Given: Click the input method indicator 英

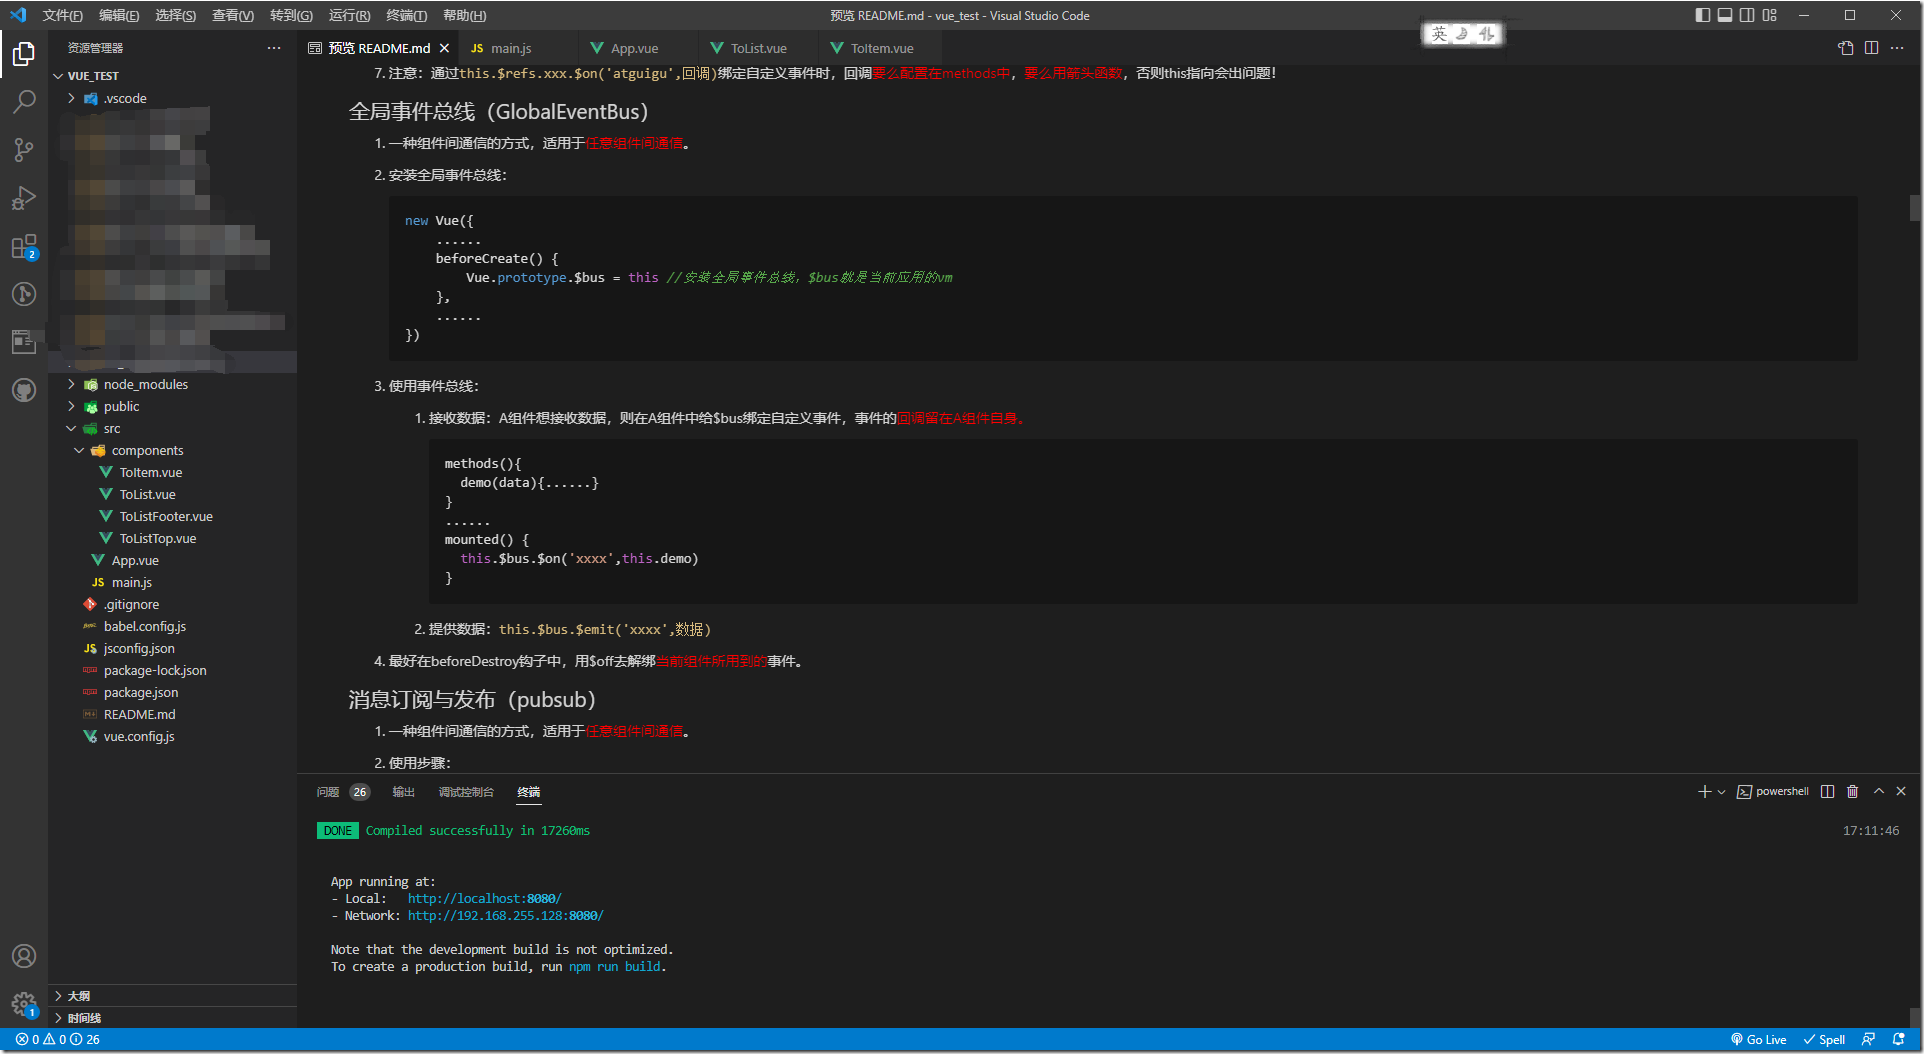Looking at the screenshot, I should [x=1439, y=34].
